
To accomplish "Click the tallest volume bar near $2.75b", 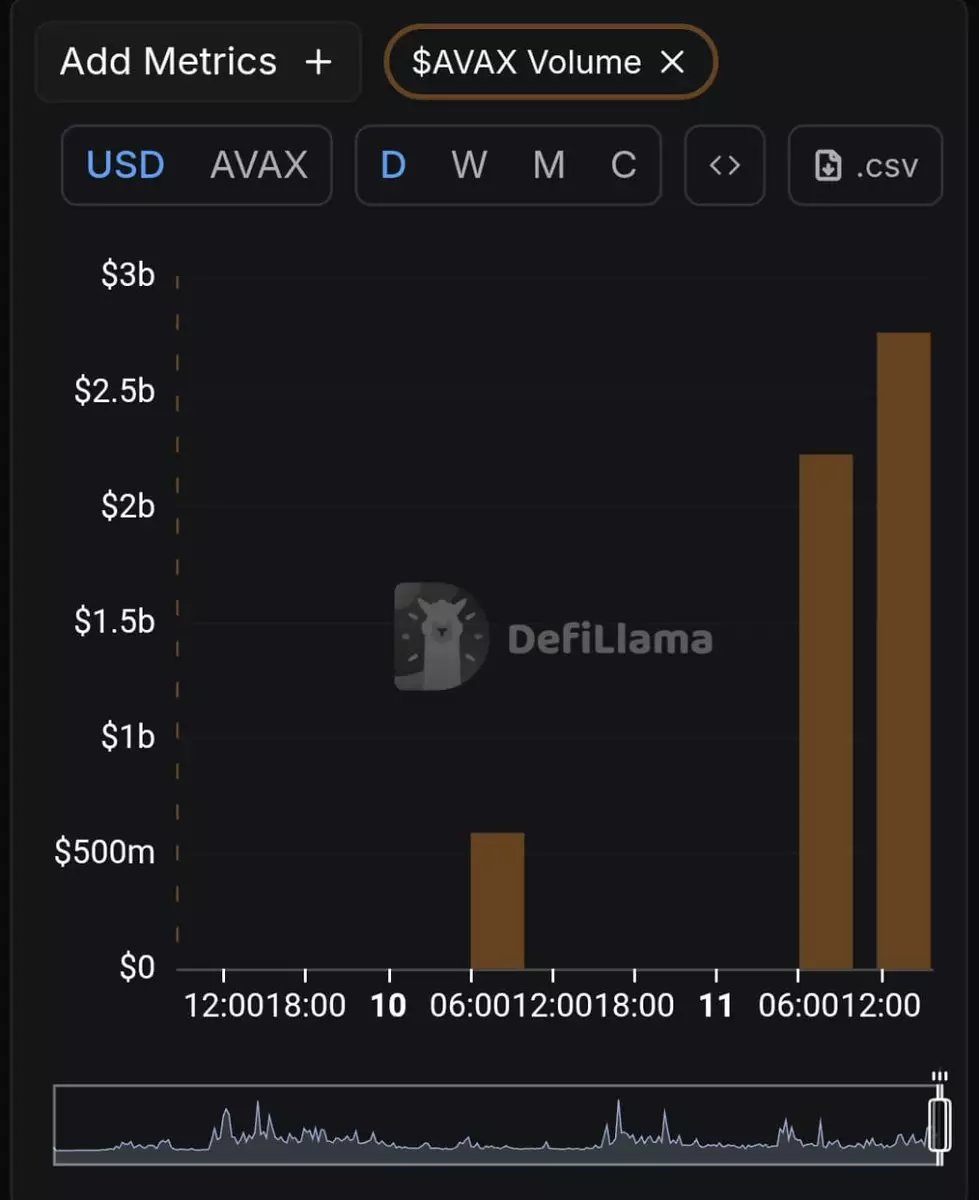I will 903,650.
